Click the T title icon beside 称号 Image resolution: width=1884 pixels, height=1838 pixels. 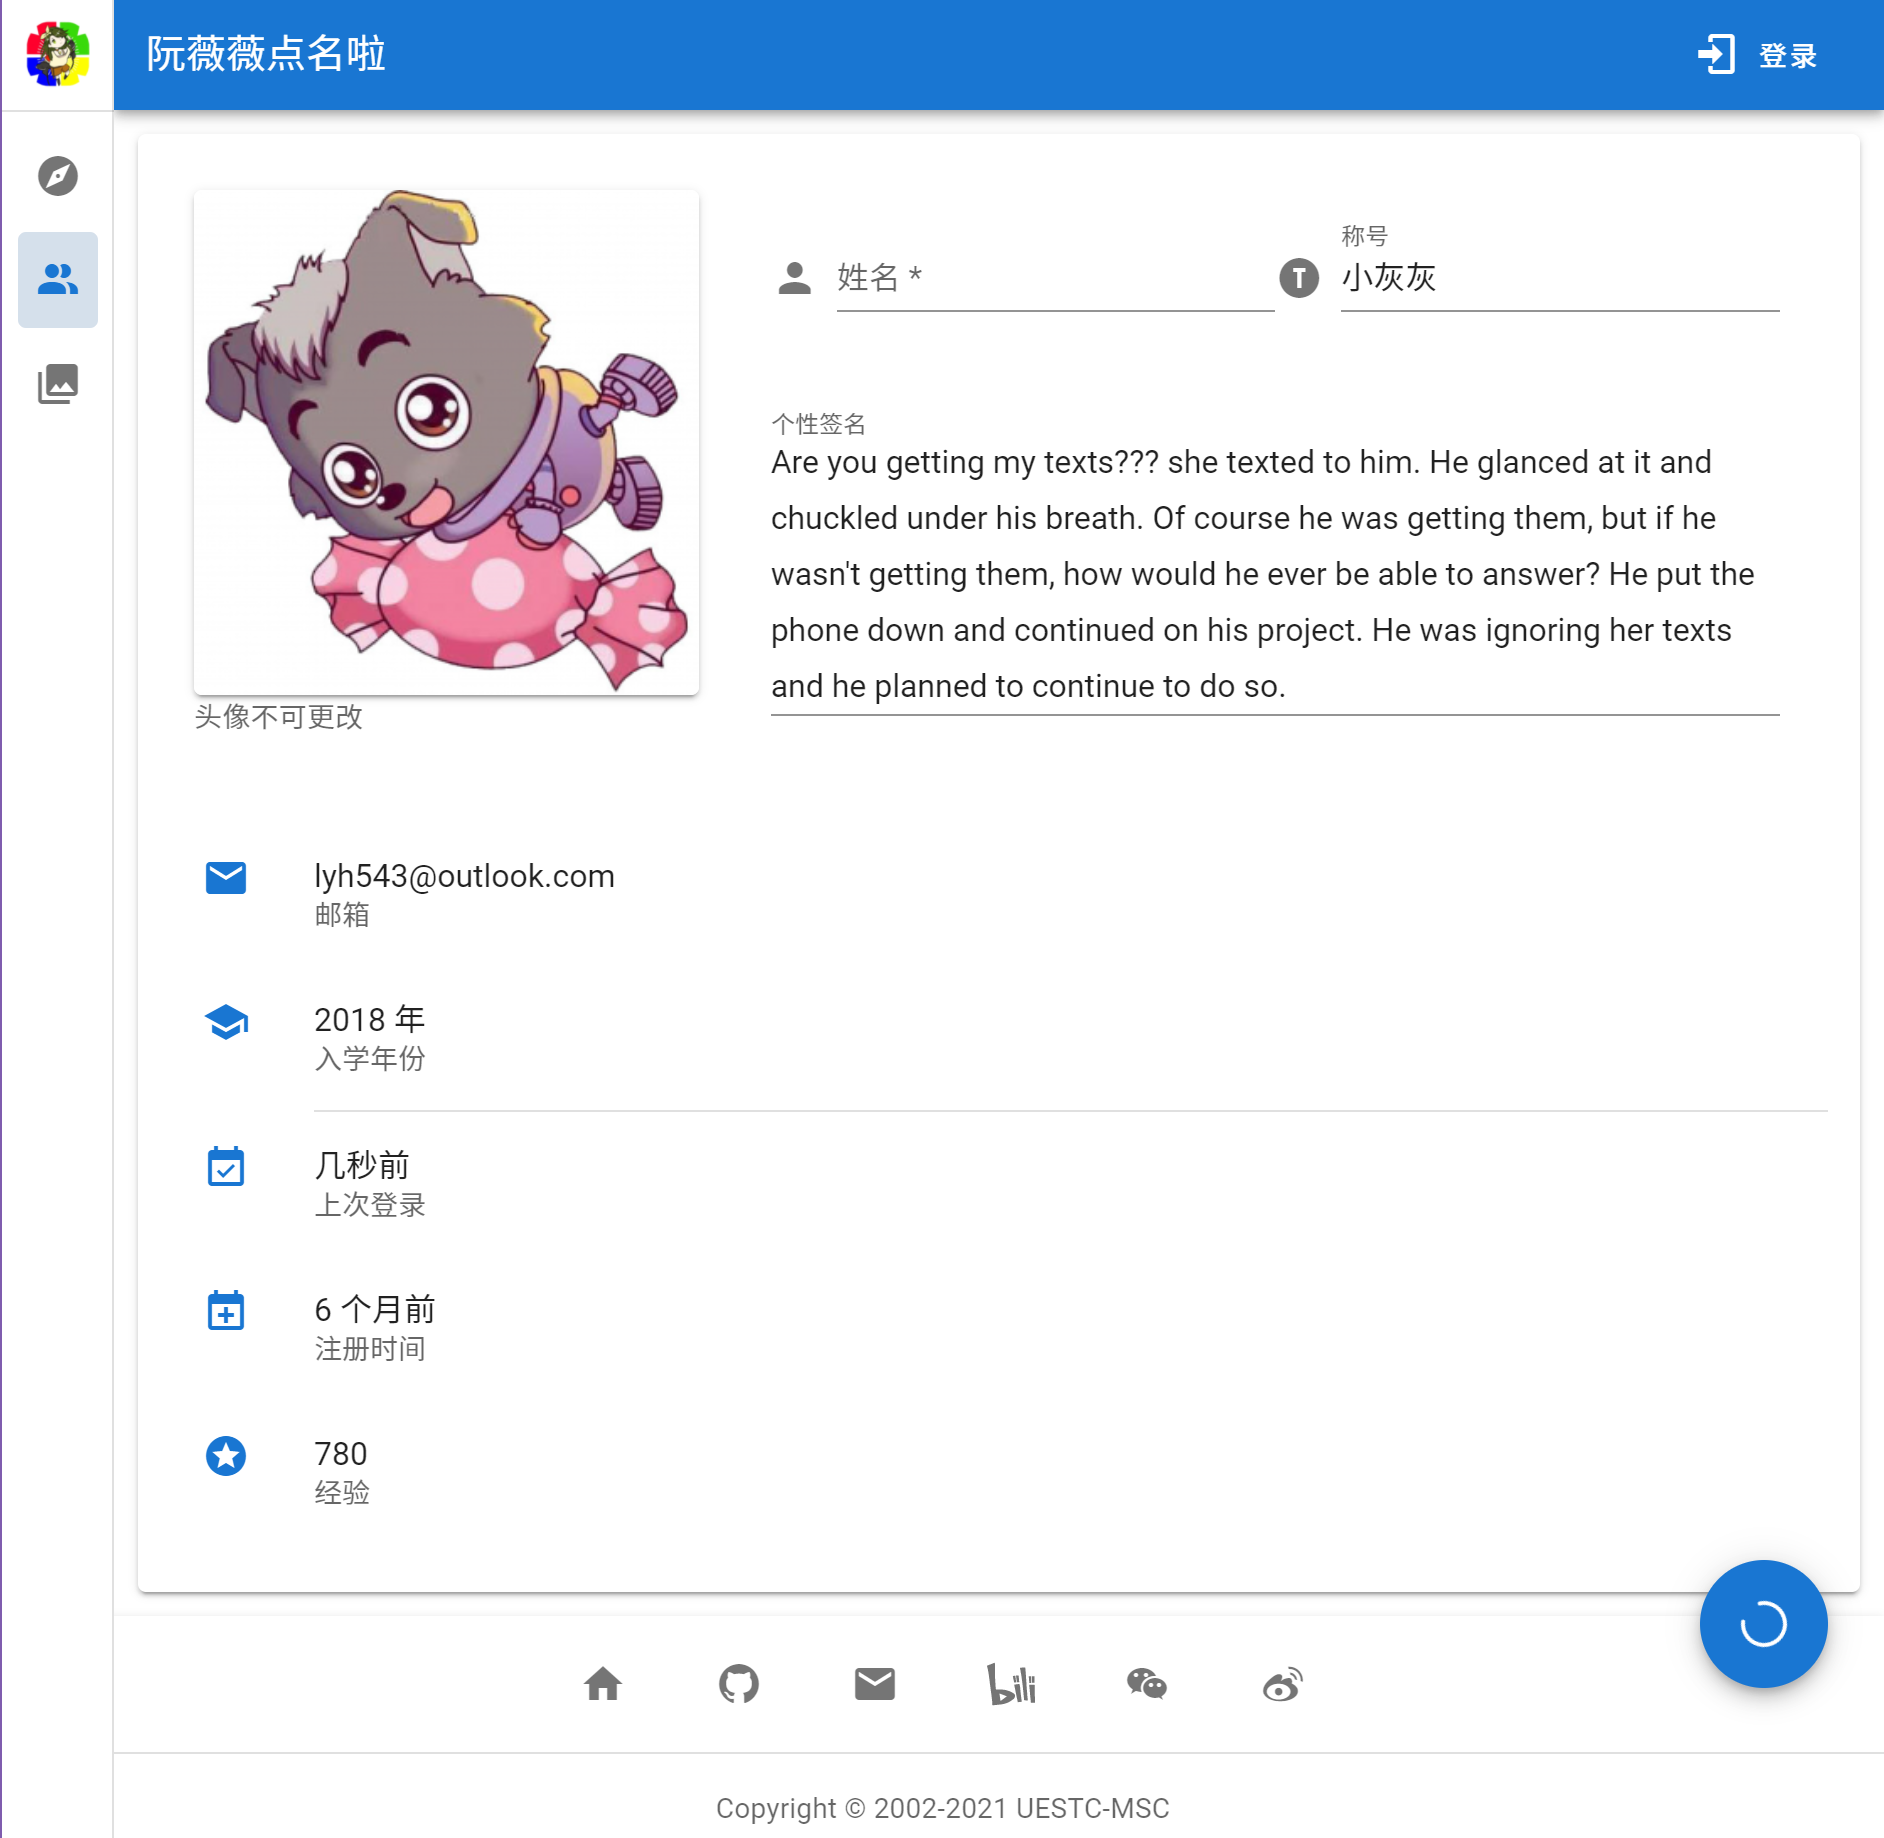(x=1299, y=278)
